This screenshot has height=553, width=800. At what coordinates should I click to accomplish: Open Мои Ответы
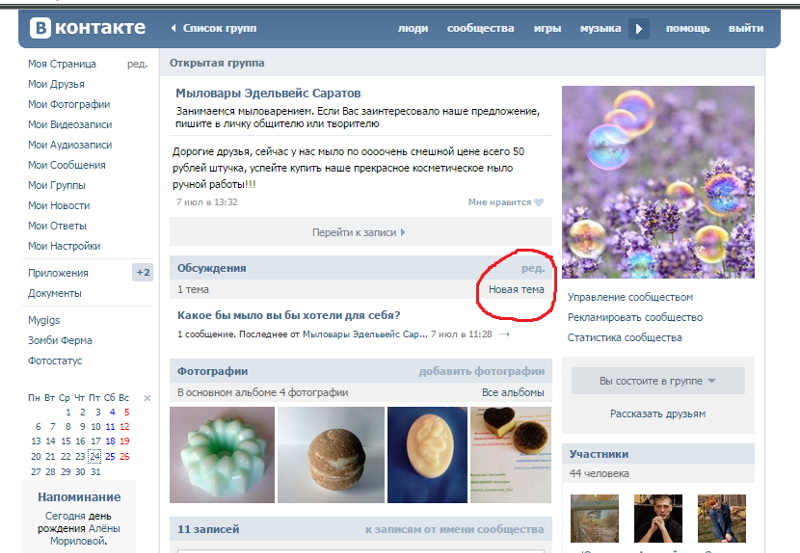(57, 226)
